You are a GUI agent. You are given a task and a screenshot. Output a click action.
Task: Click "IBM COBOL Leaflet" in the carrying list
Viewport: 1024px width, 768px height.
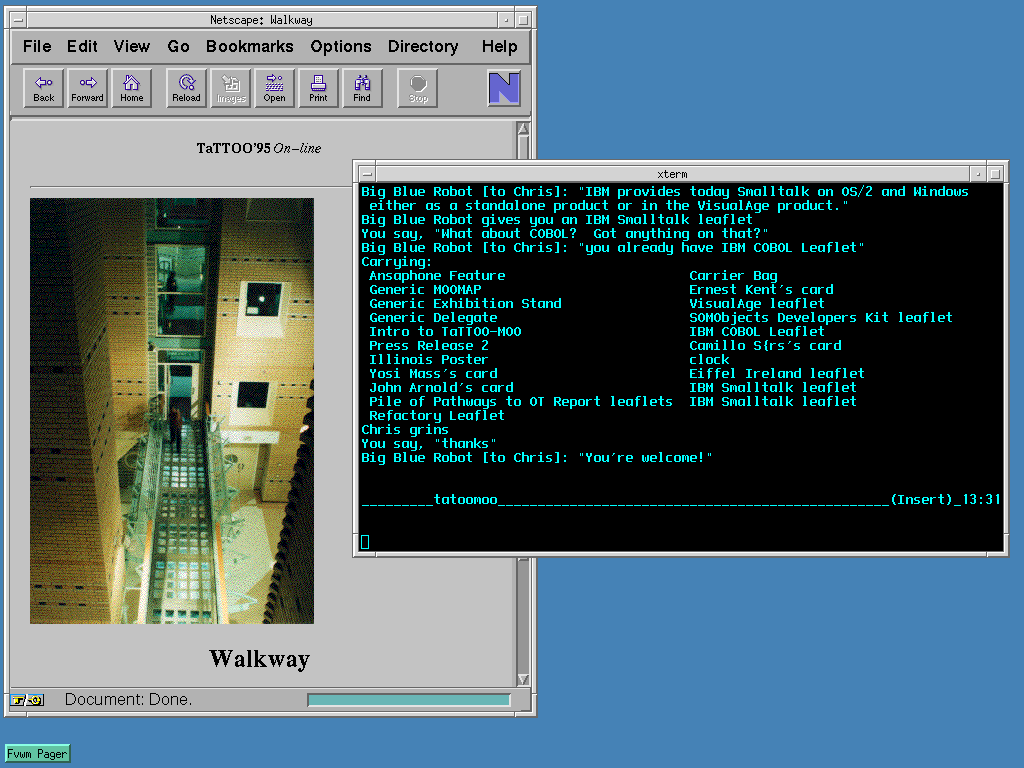click(757, 332)
